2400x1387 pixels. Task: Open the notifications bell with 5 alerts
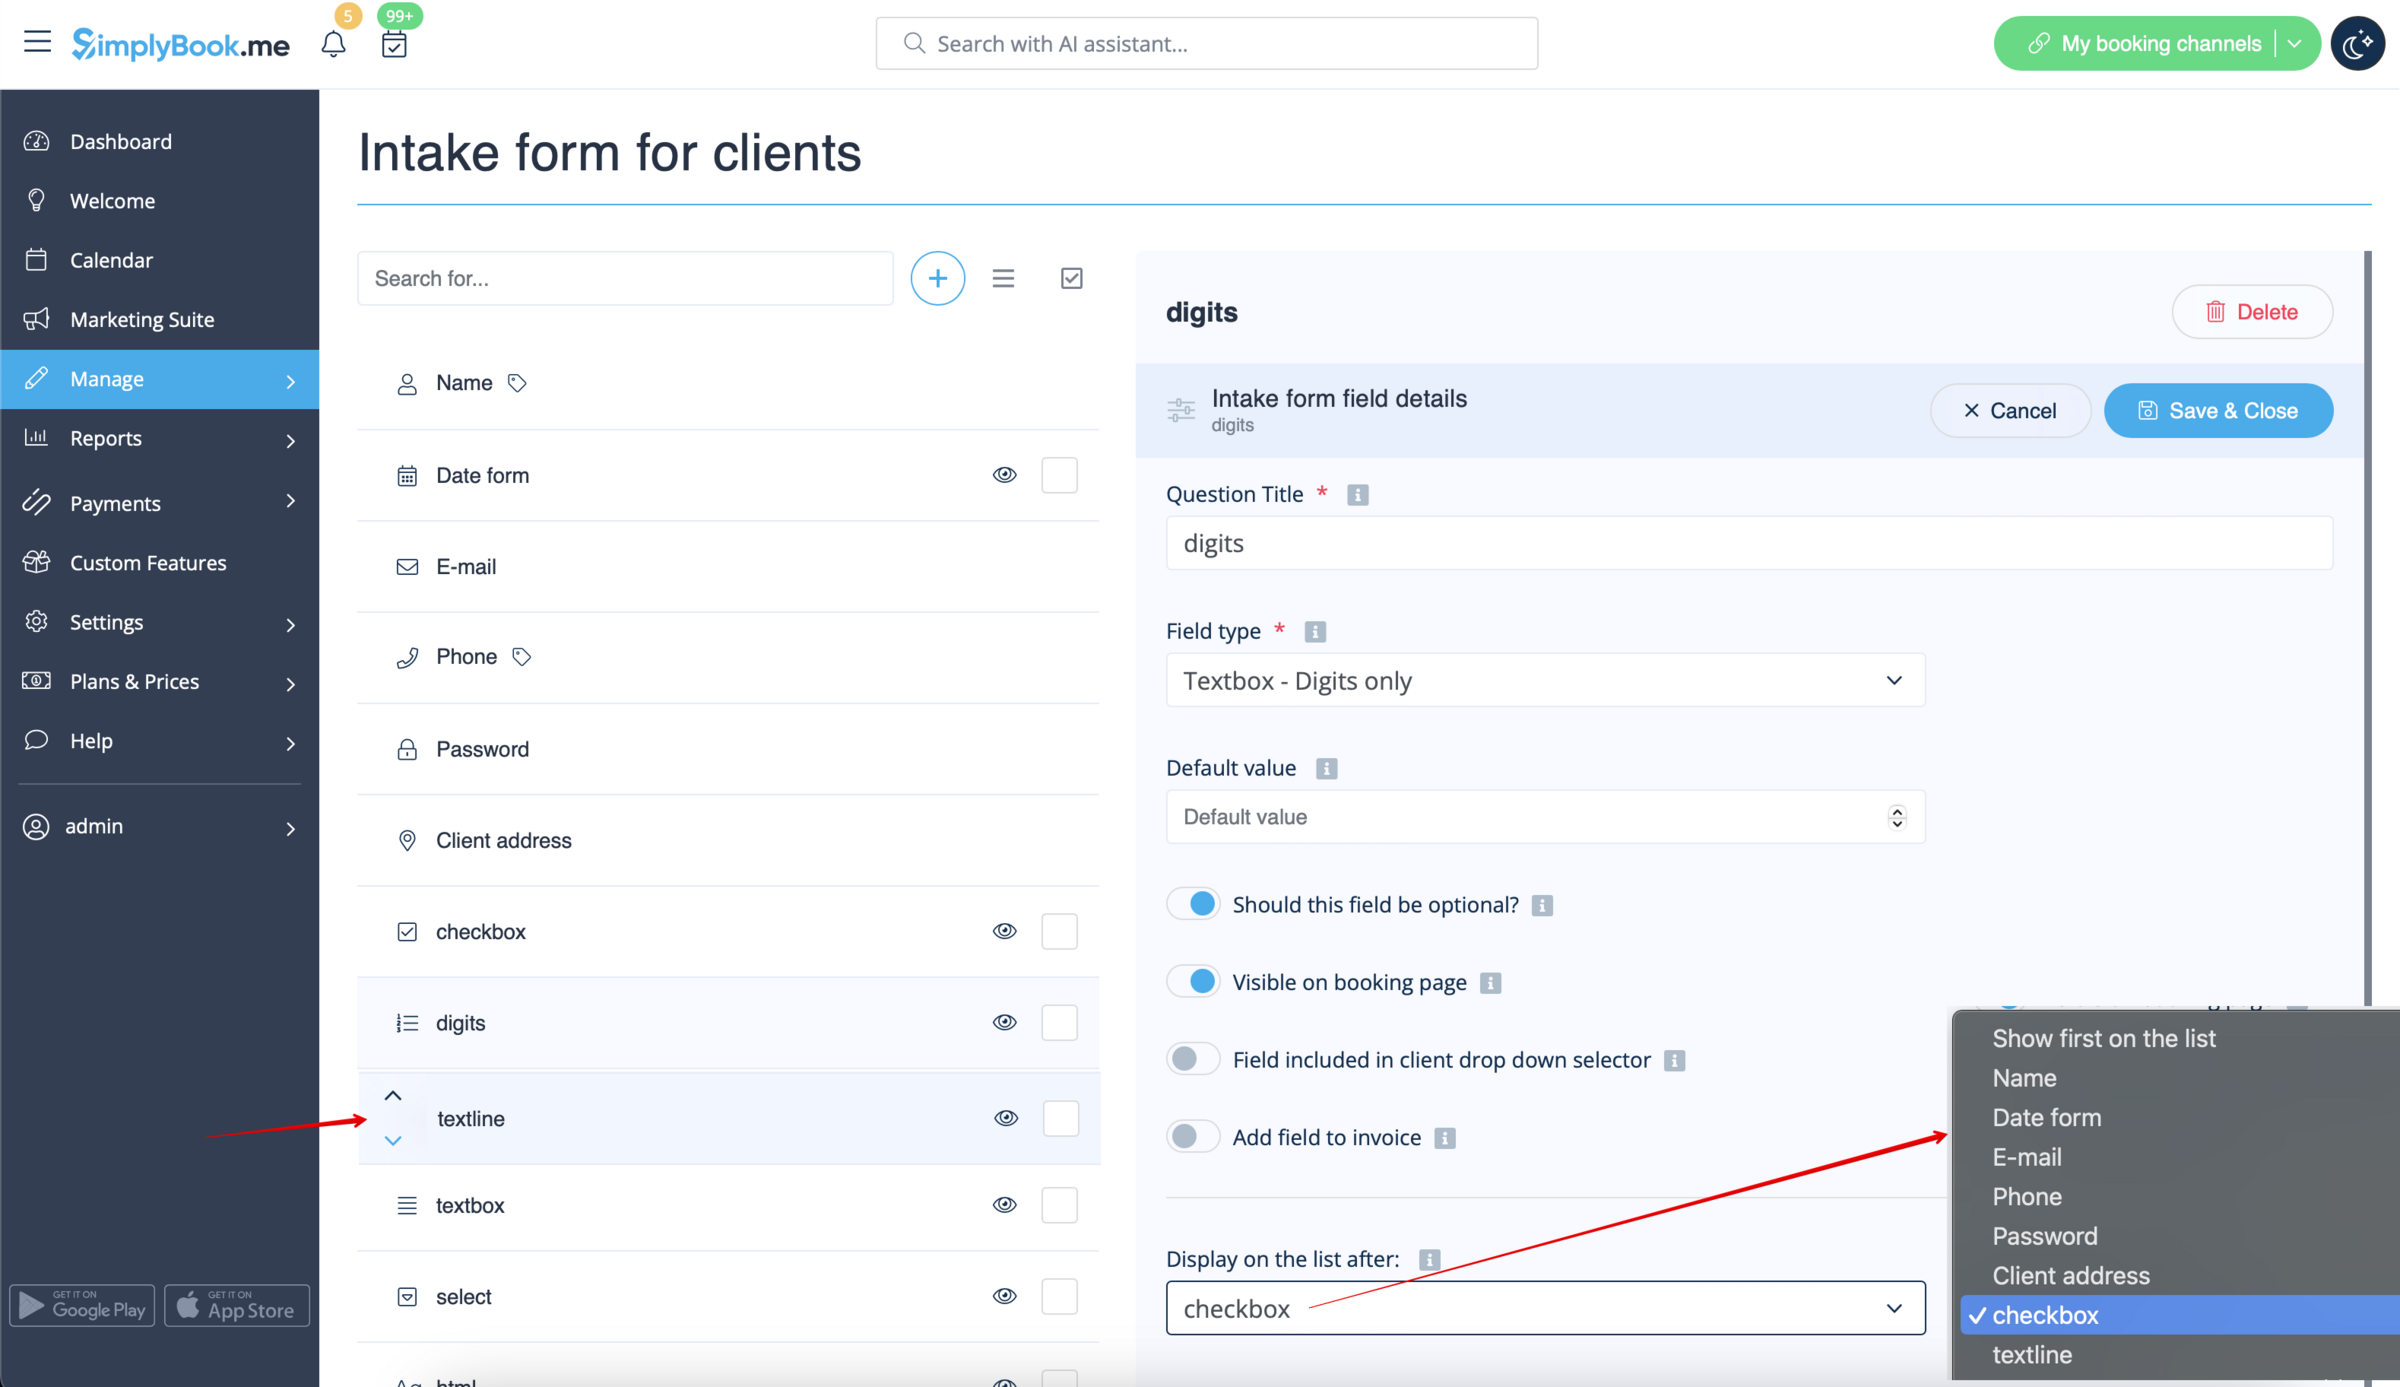point(333,45)
